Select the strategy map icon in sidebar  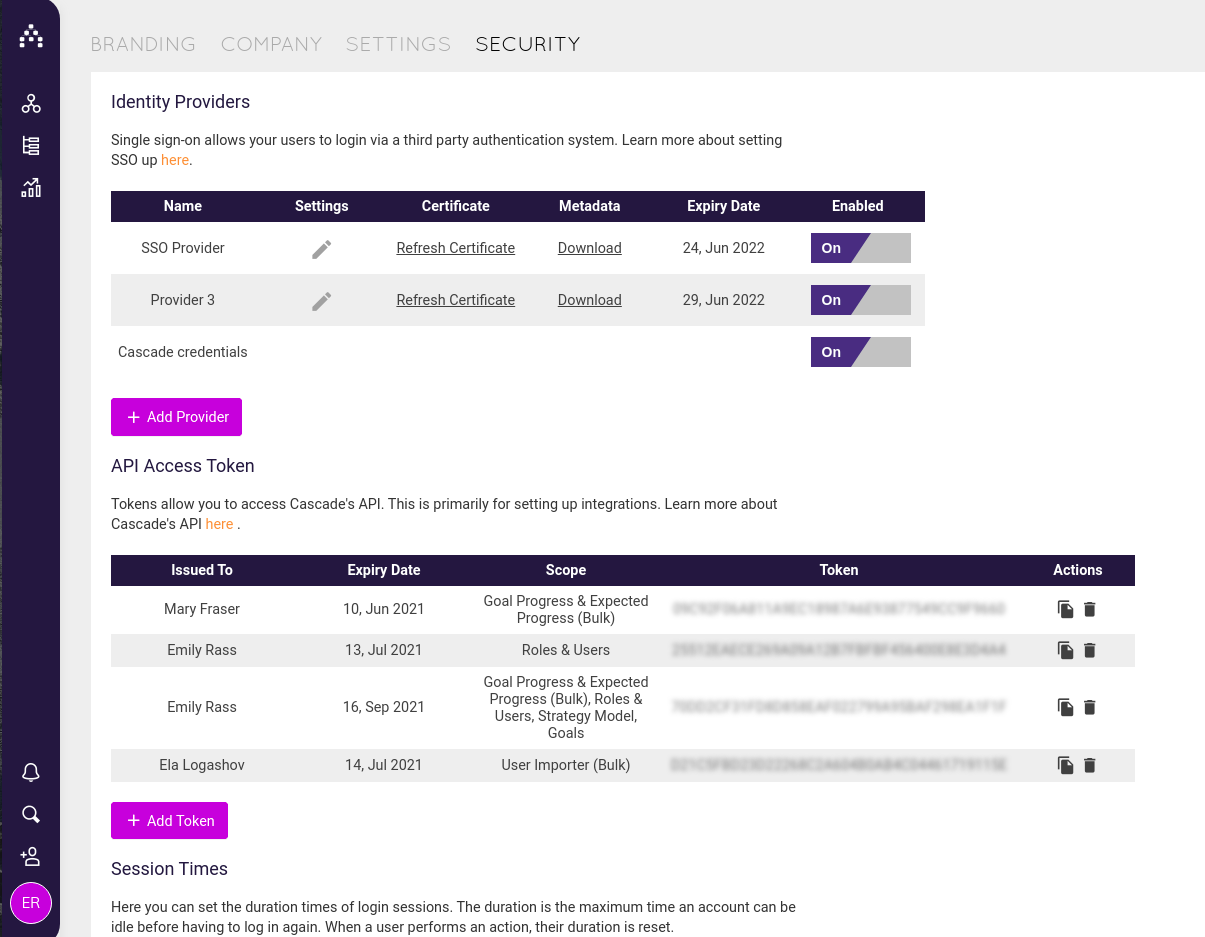pyautogui.click(x=31, y=103)
